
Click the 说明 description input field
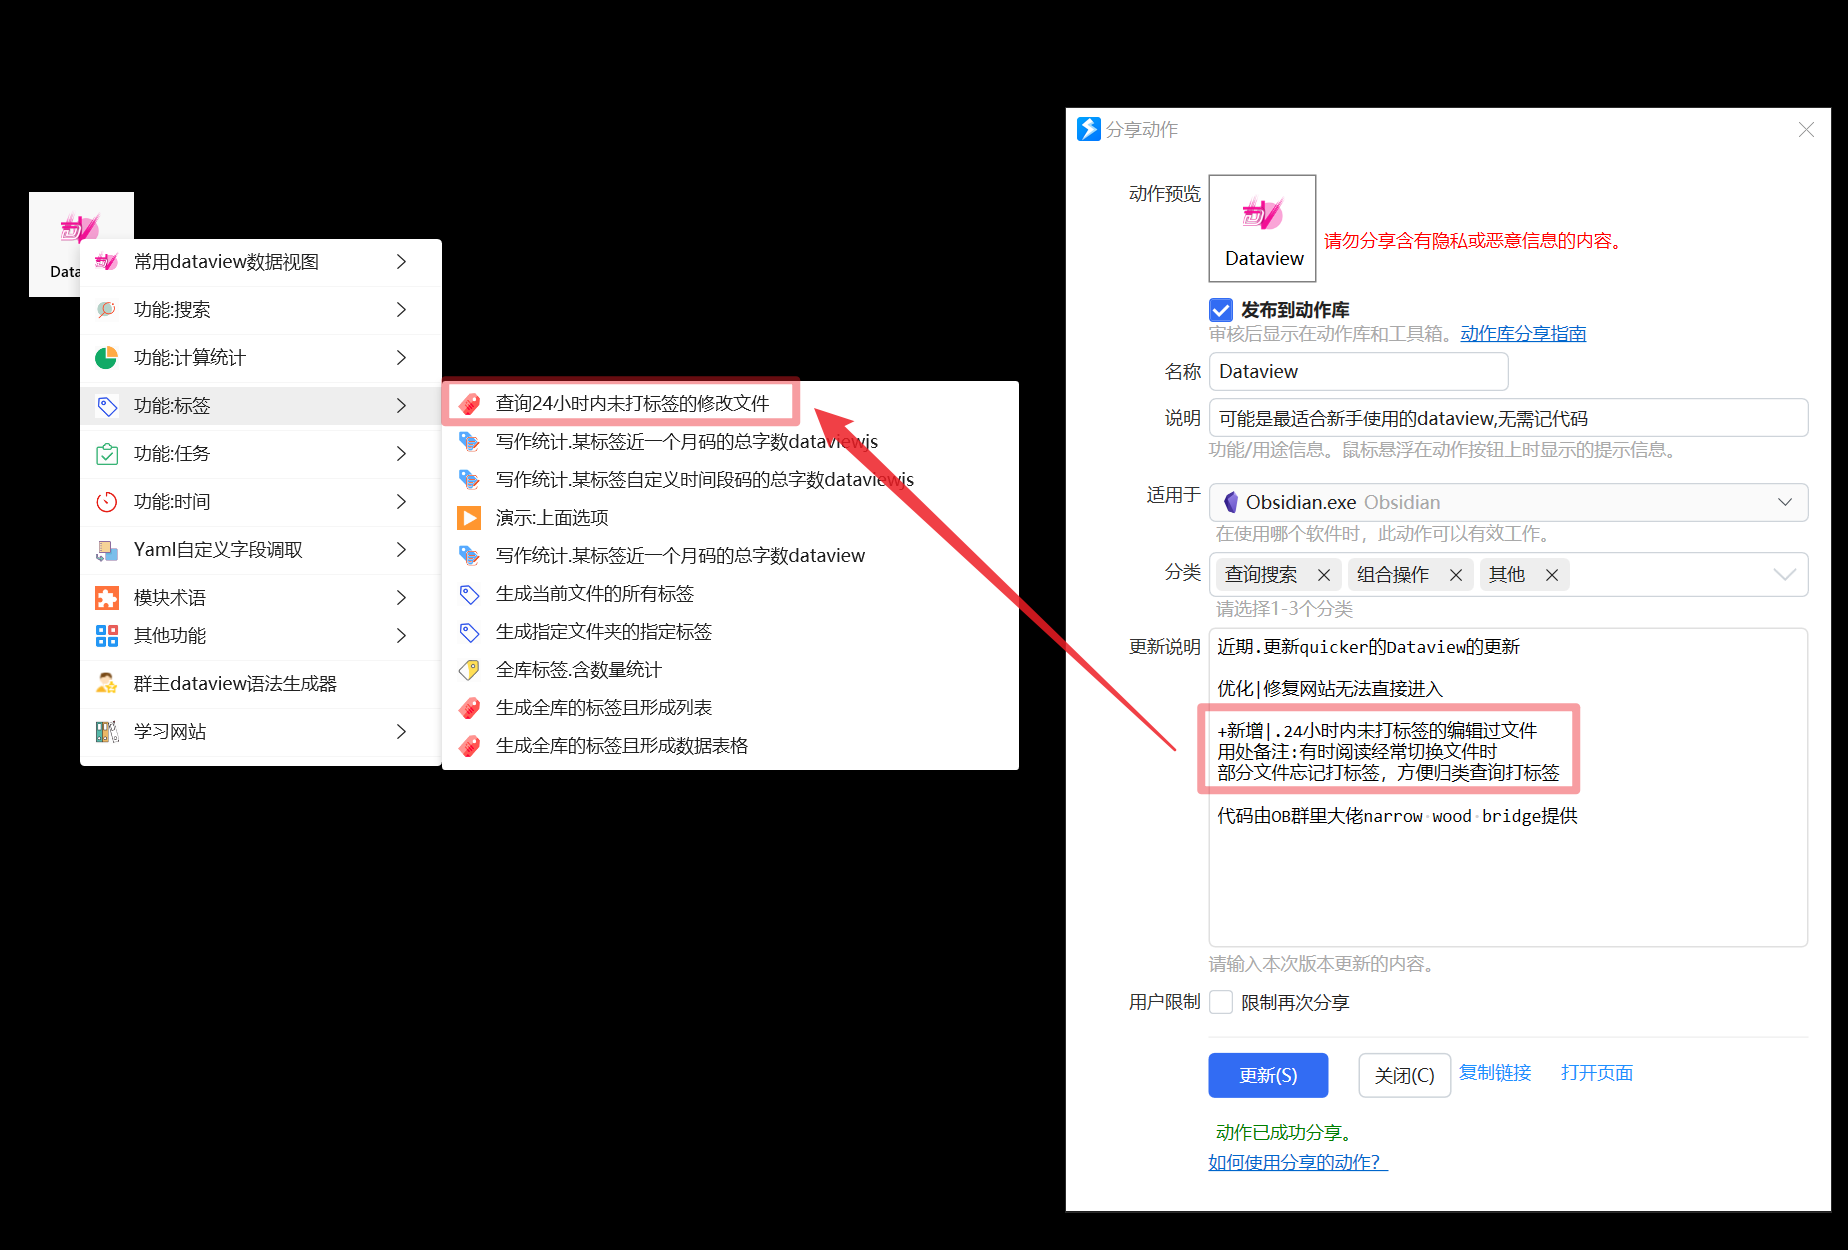[1508, 418]
